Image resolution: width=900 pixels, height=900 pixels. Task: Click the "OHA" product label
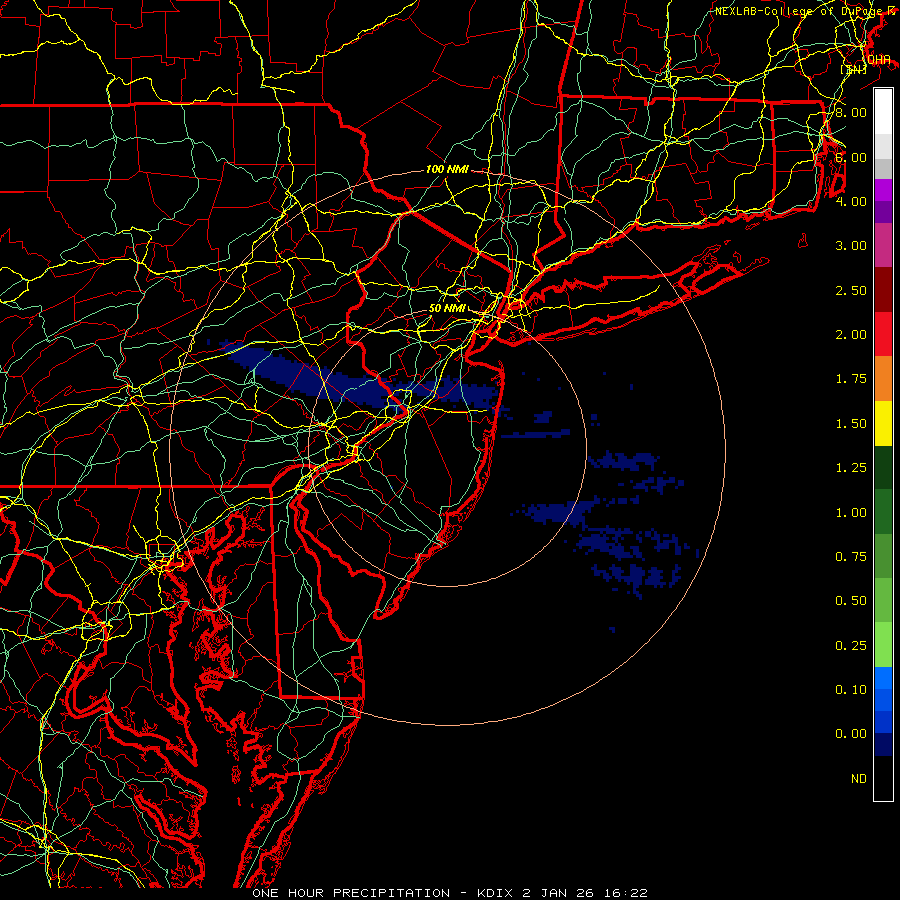click(x=879, y=60)
